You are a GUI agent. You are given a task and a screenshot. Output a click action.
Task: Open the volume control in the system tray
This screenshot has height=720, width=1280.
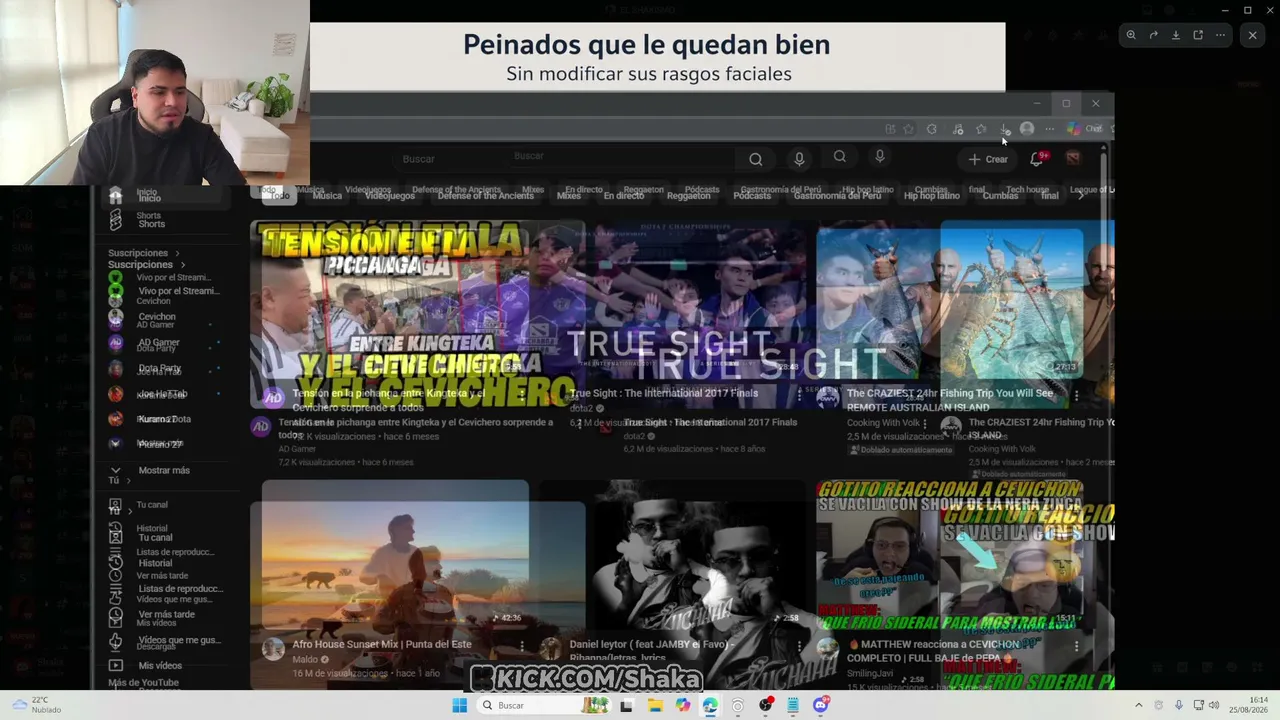point(1214,705)
